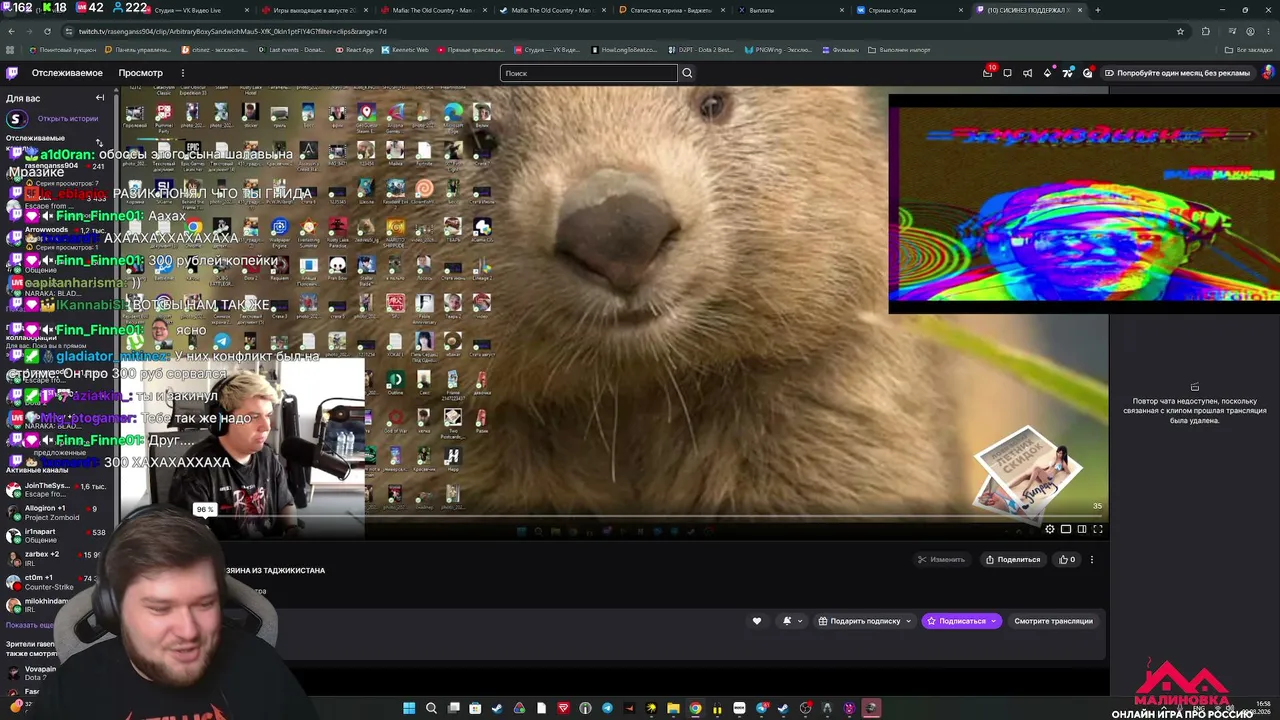The width and height of the screenshot is (1280, 720).
Task: Open Chrome from the taskbar
Action: [x=695, y=708]
